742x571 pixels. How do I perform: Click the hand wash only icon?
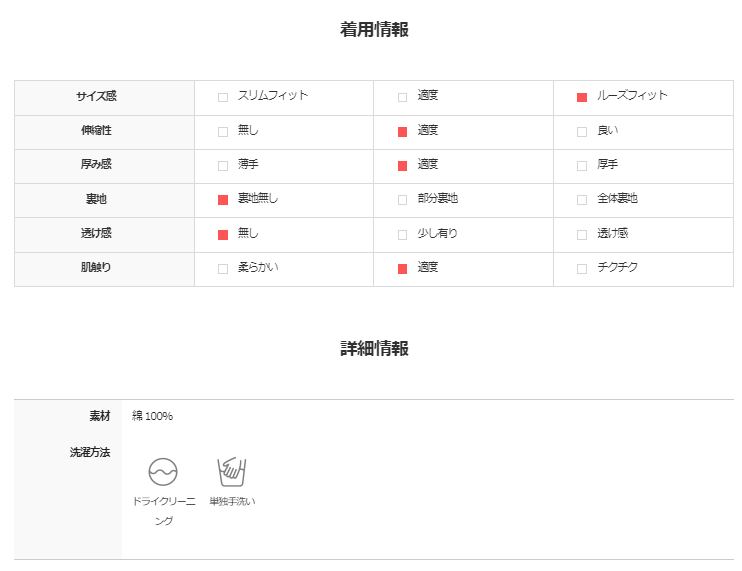232,472
